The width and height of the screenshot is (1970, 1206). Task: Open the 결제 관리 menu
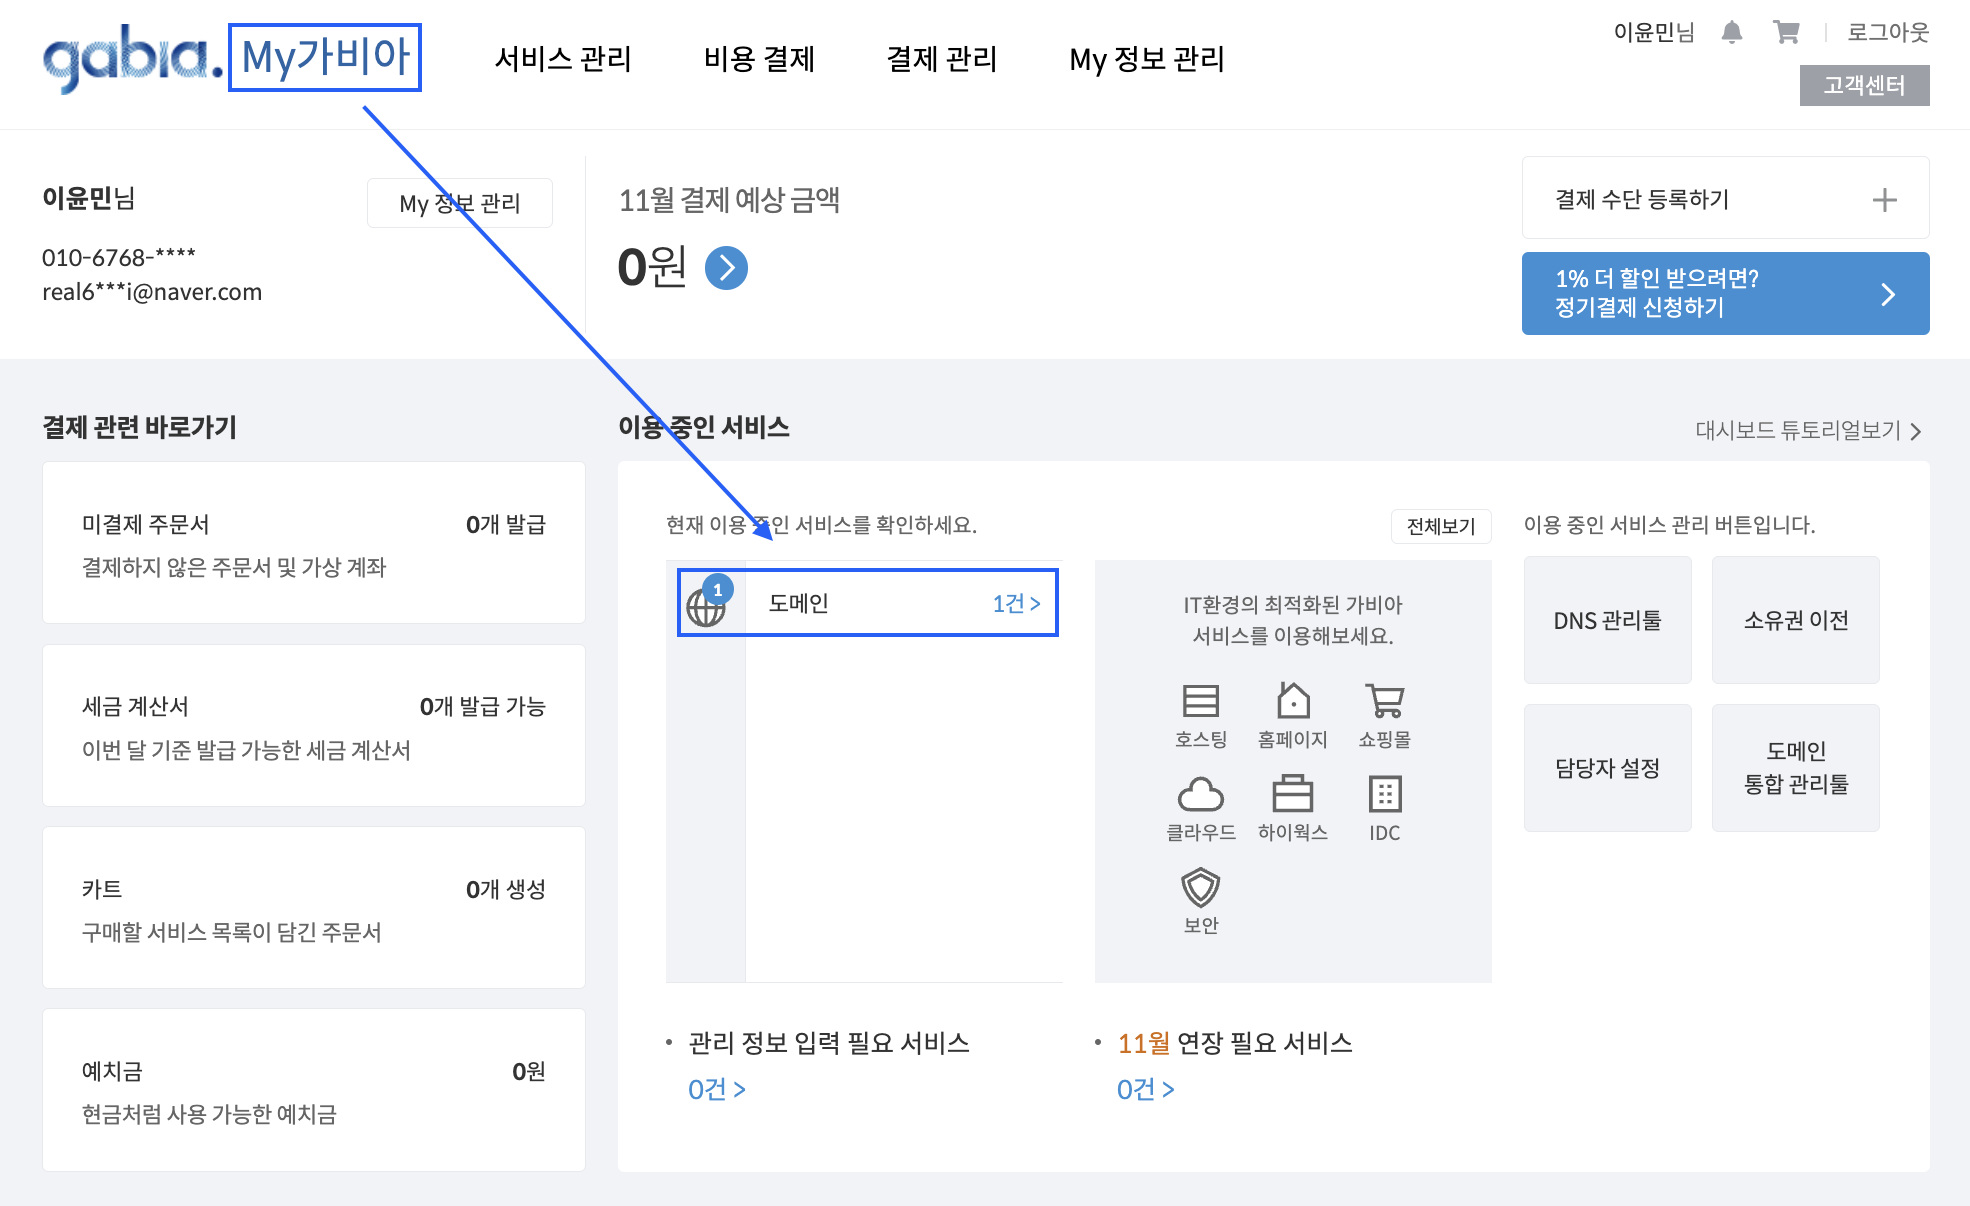click(942, 59)
